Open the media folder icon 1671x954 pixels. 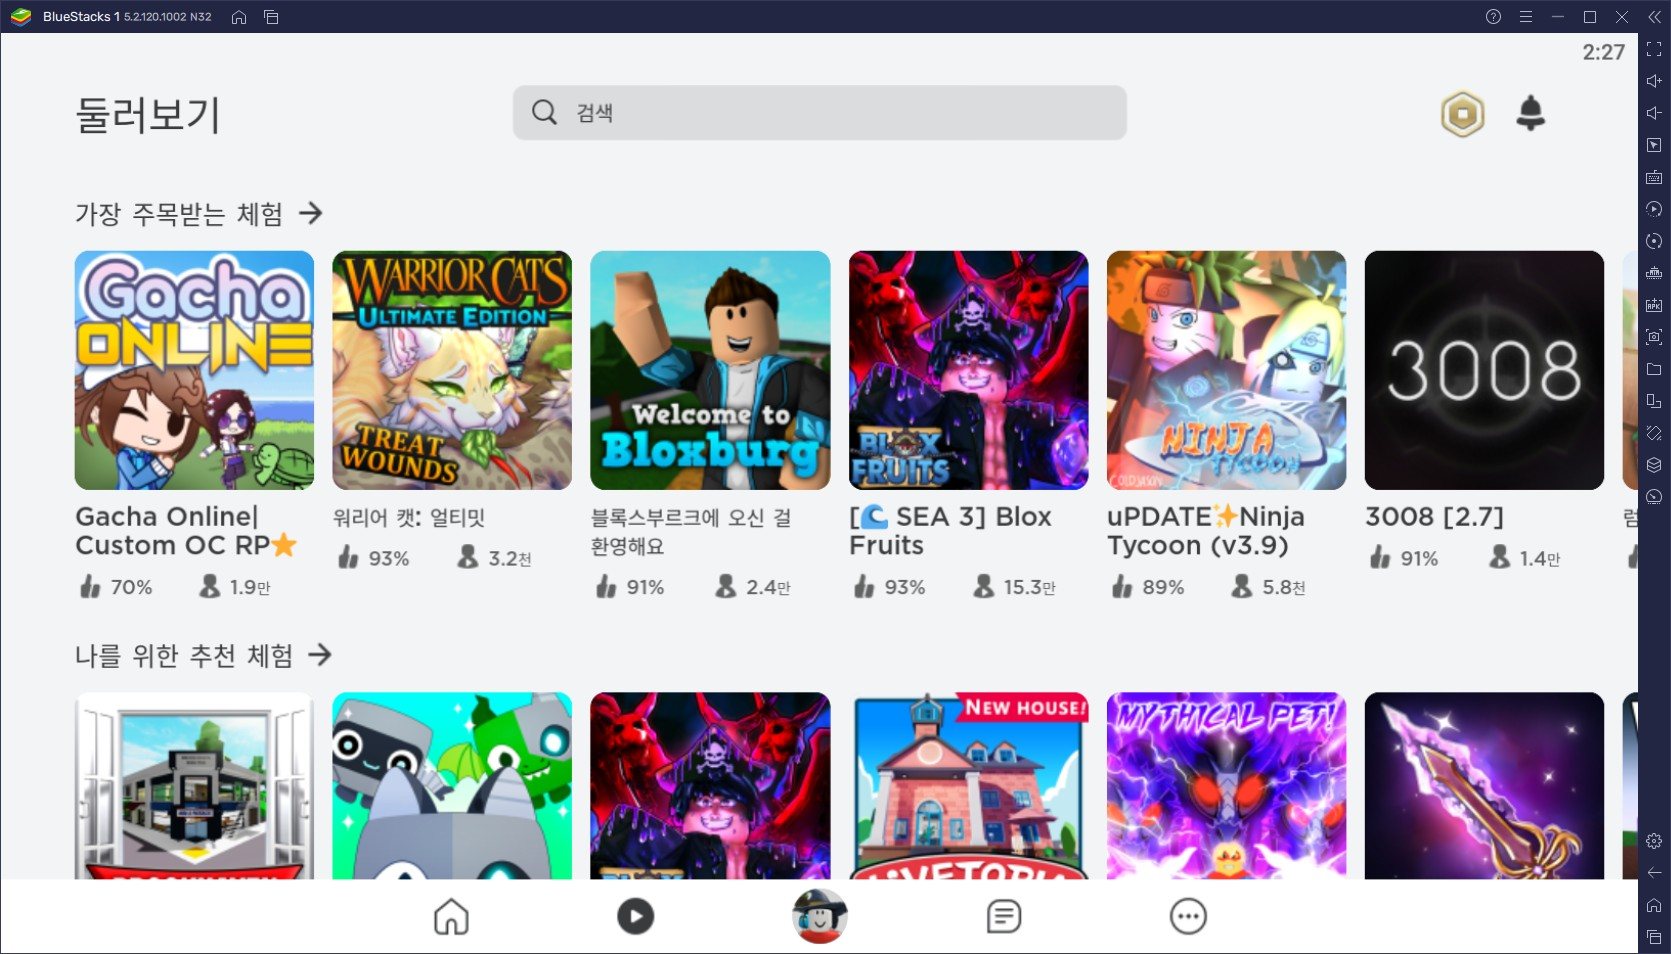pyautogui.click(x=1654, y=369)
